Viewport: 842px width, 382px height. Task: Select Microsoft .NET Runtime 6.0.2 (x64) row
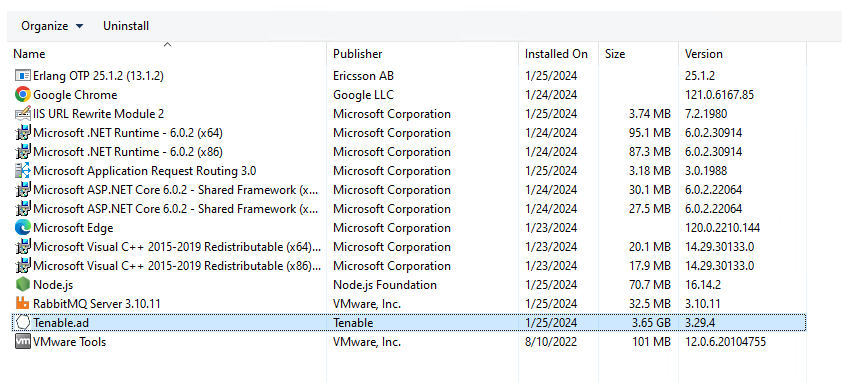pyautogui.click(x=409, y=133)
